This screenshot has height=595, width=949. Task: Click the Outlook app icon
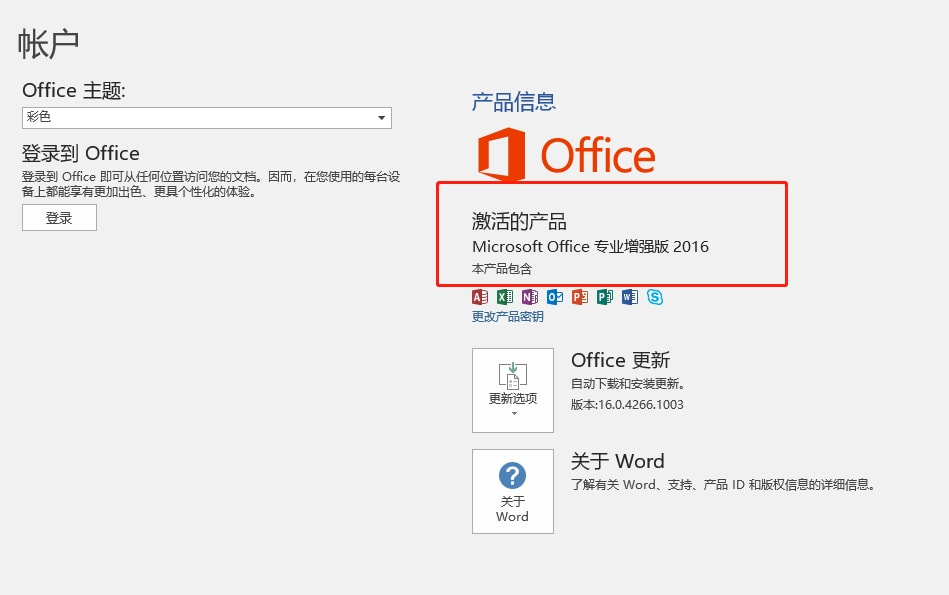pos(555,297)
